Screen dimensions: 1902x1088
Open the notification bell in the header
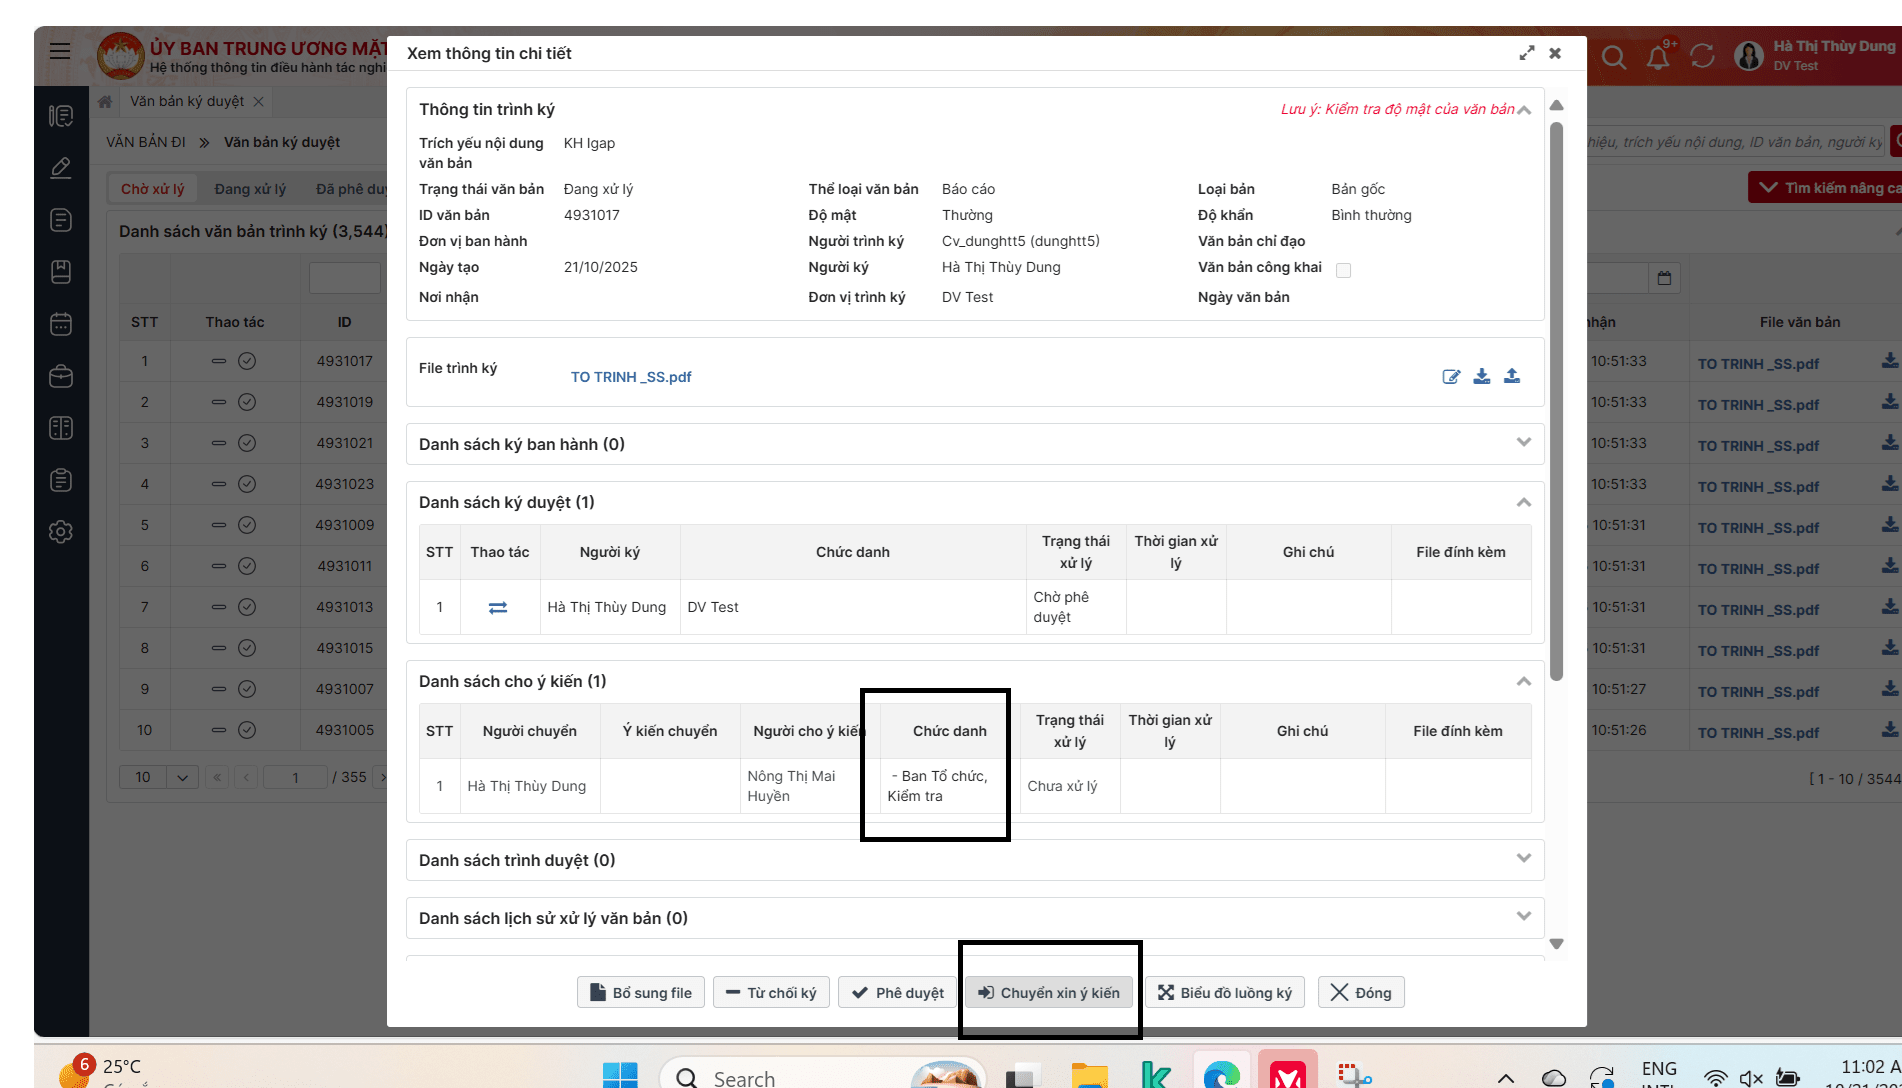click(1658, 57)
